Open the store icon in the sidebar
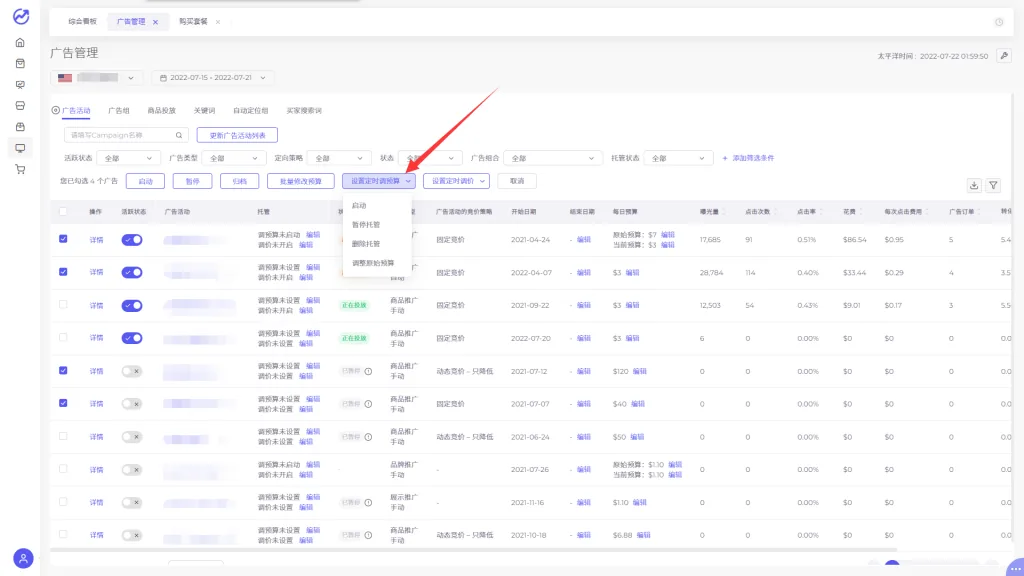This screenshot has height=576, width=1024. [20, 106]
